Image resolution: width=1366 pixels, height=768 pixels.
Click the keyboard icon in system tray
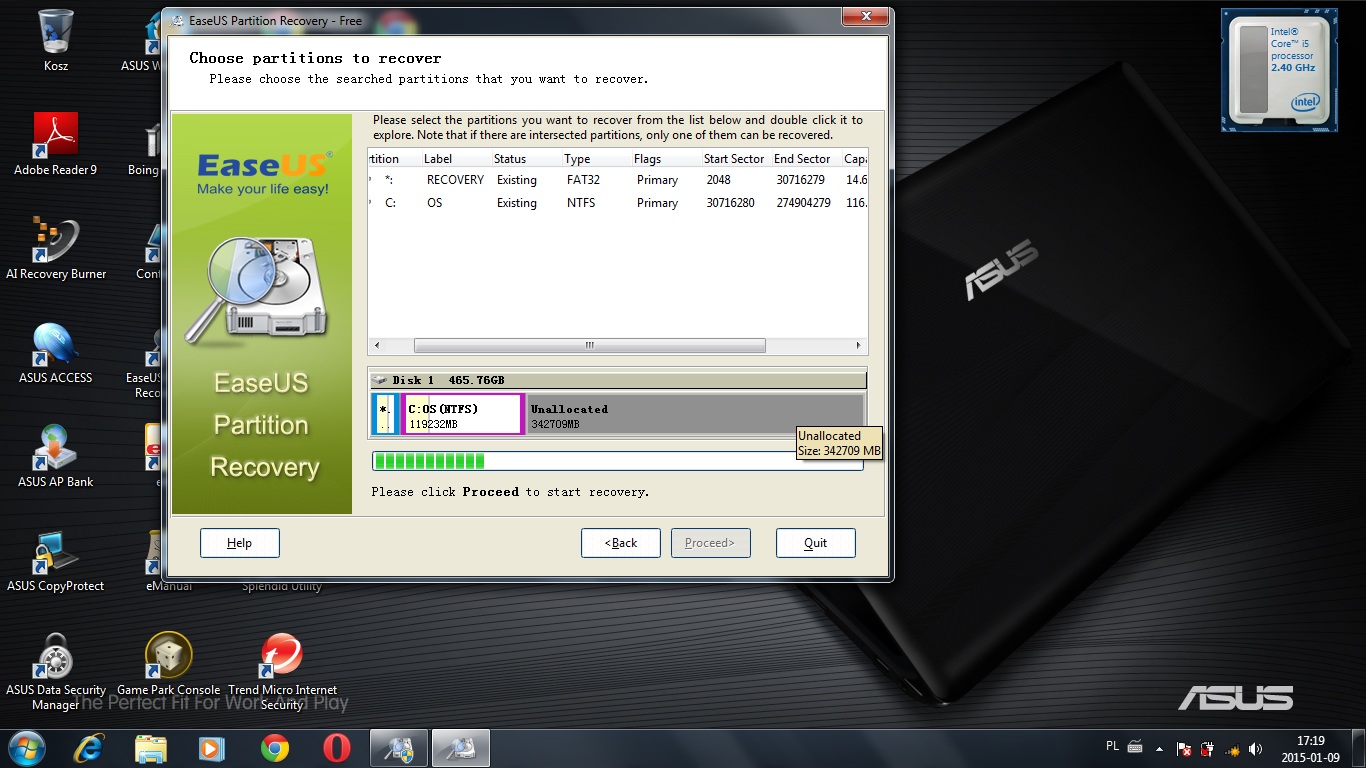click(1136, 747)
